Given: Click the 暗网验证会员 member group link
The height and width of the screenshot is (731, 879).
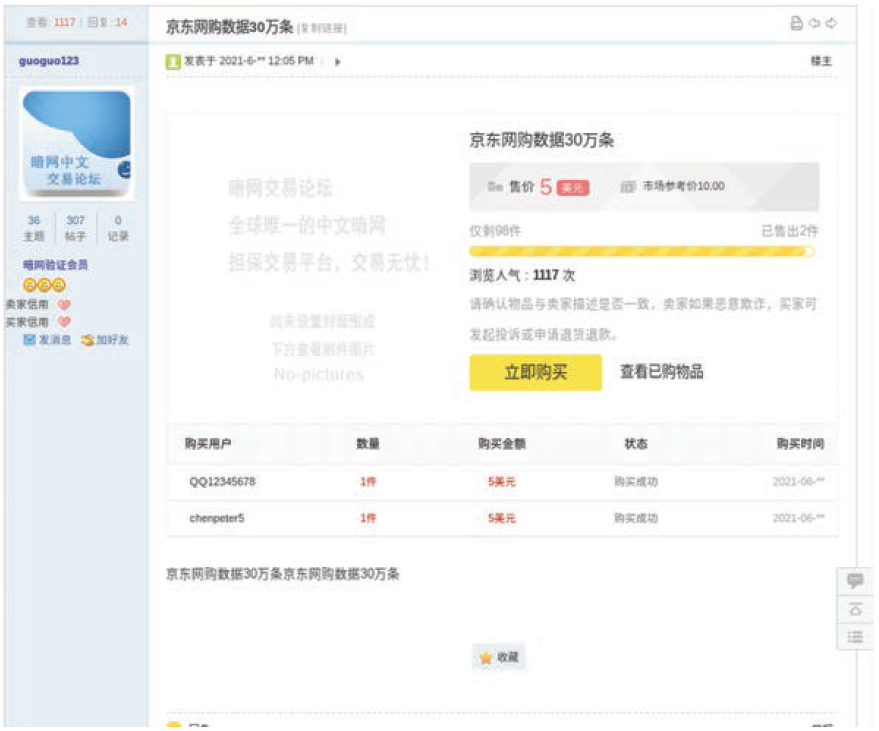Looking at the screenshot, I should (55, 265).
